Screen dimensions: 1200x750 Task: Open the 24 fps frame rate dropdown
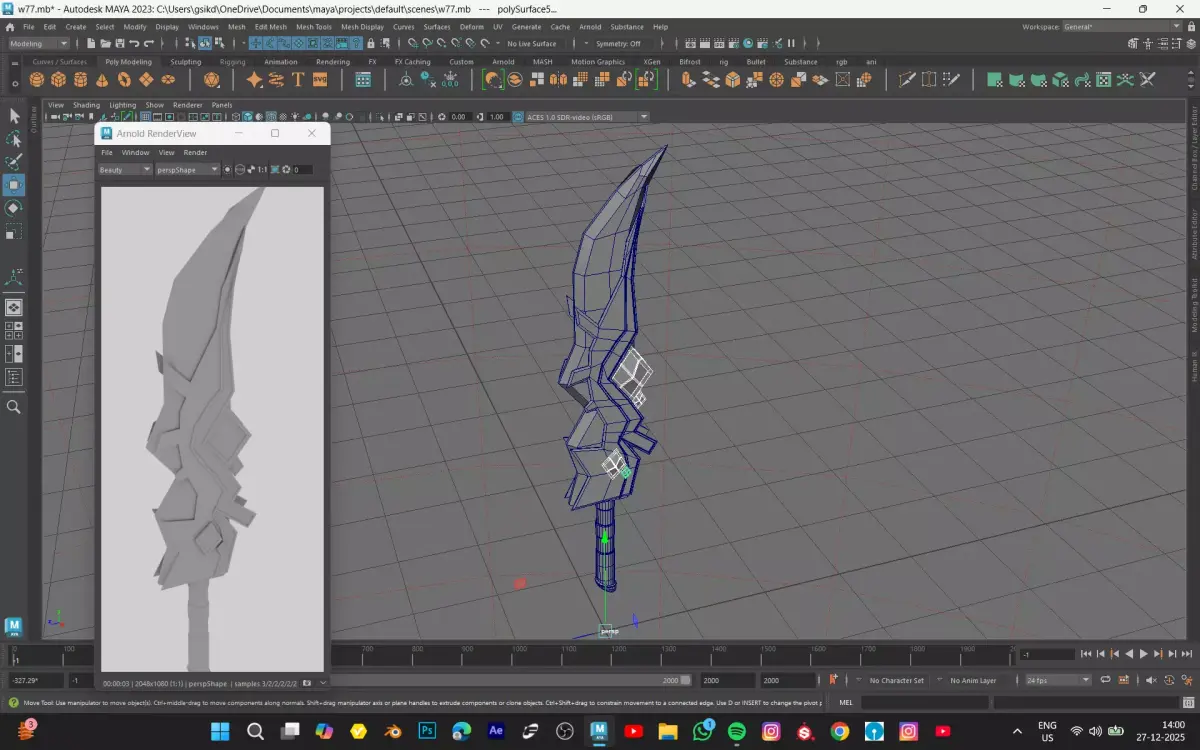pyautogui.click(x=1057, y=680)
